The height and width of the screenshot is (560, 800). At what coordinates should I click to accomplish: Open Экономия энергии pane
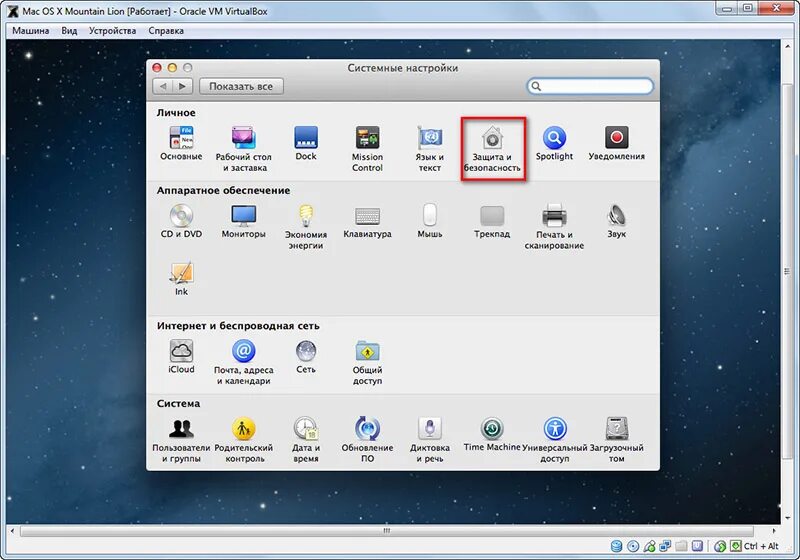306,227
